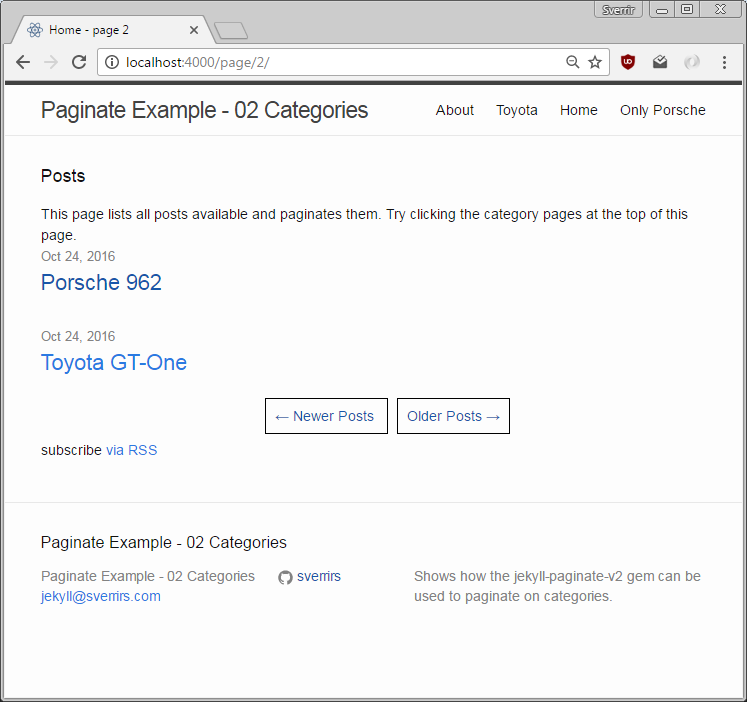
Task: Reload the current page
Action: [79, 62]
